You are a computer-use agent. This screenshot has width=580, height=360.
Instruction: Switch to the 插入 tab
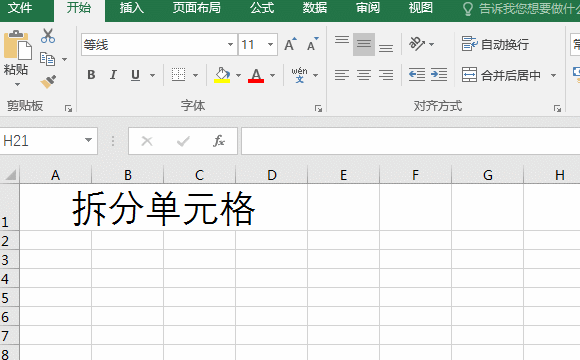(131, 8)
